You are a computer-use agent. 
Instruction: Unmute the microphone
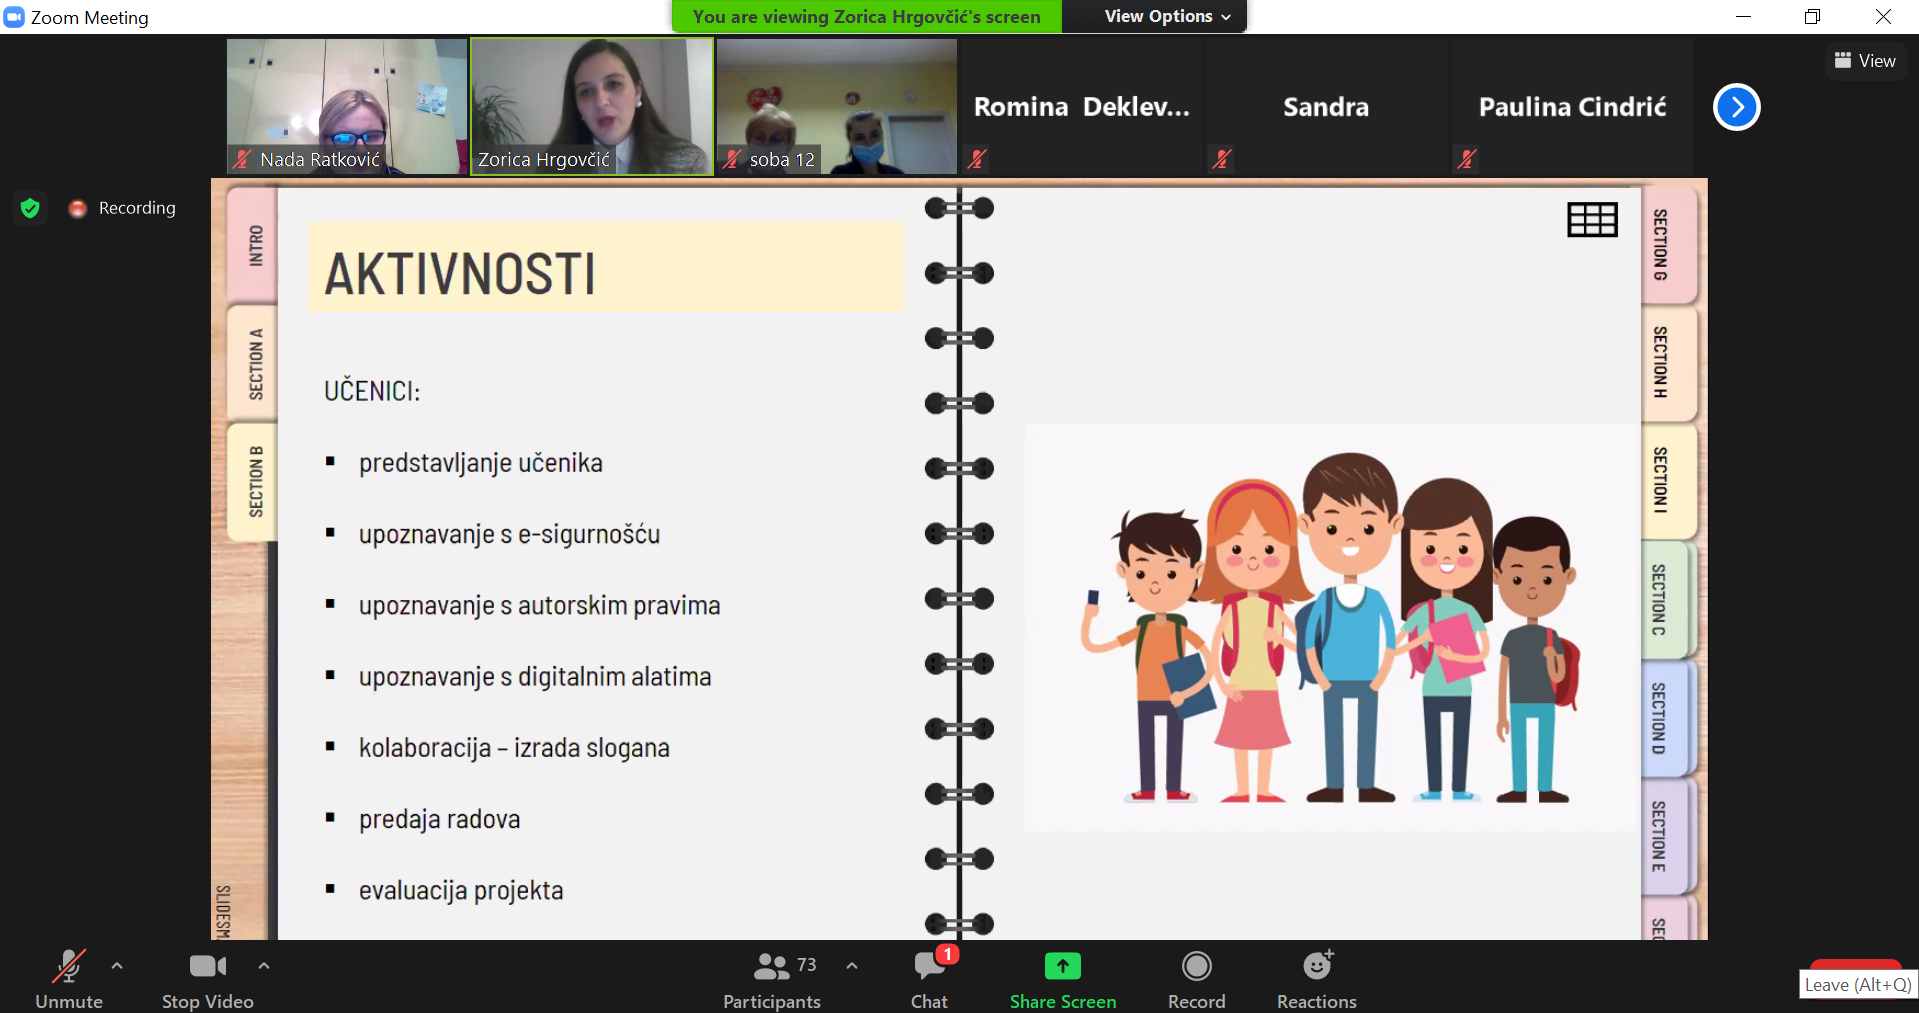coord(68,980)
